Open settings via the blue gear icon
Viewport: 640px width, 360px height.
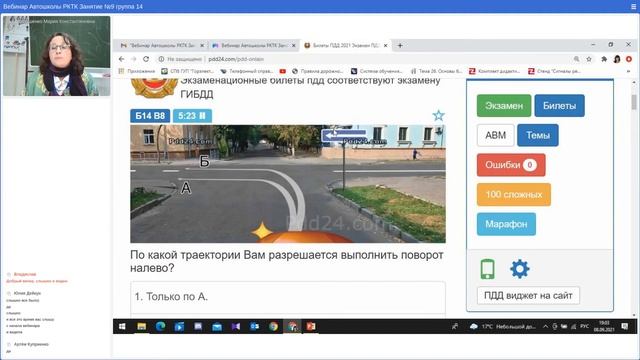pos(520,269)
